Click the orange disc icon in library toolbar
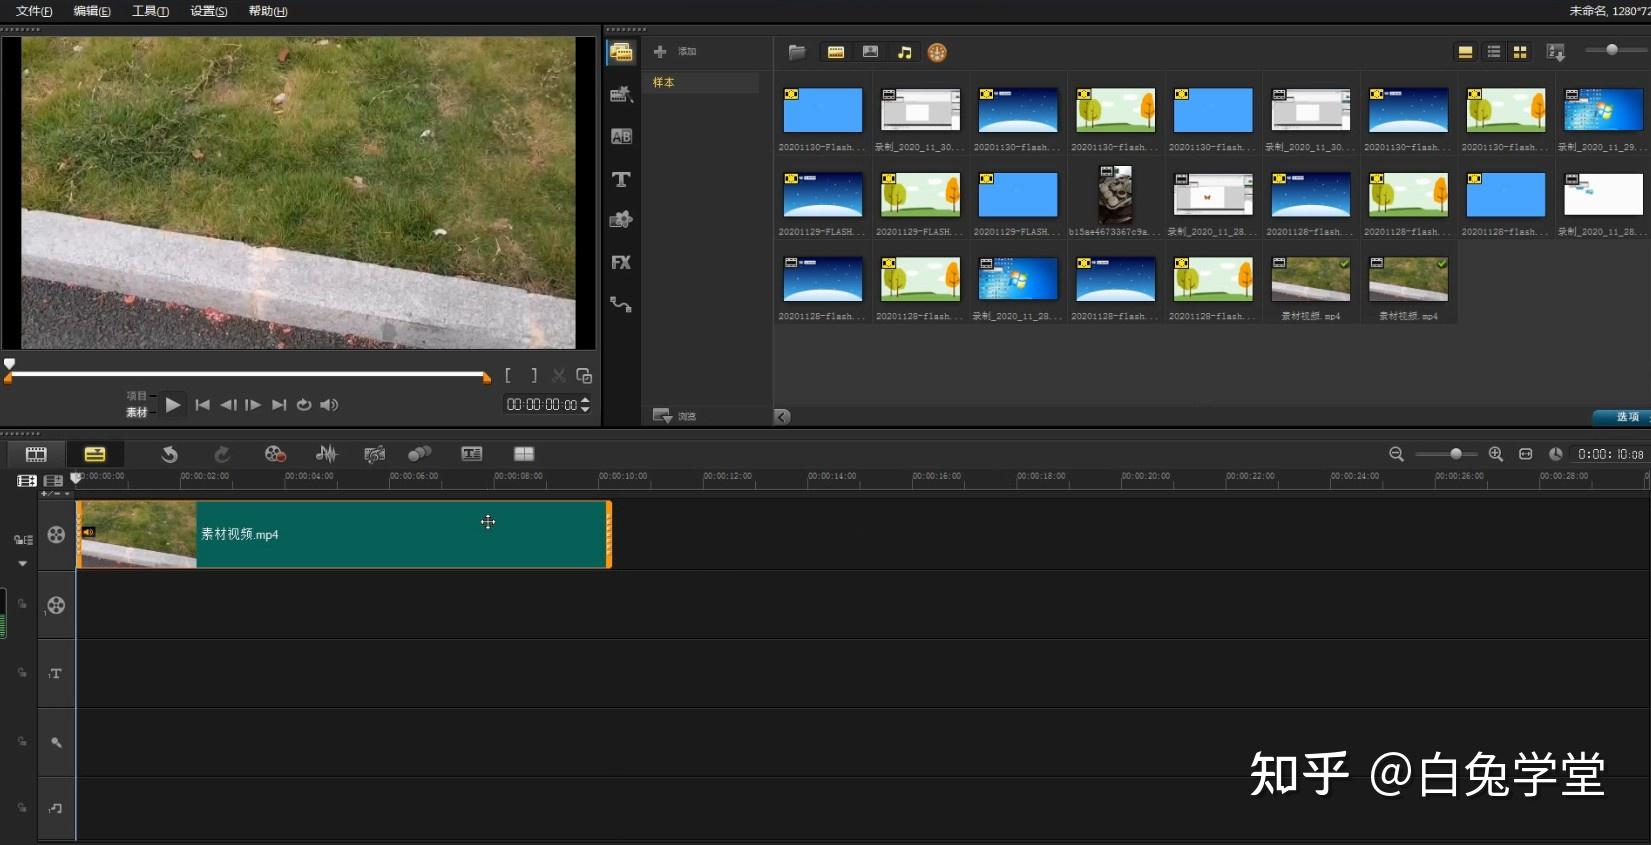The image size is (1651, 845). (937, 52)
